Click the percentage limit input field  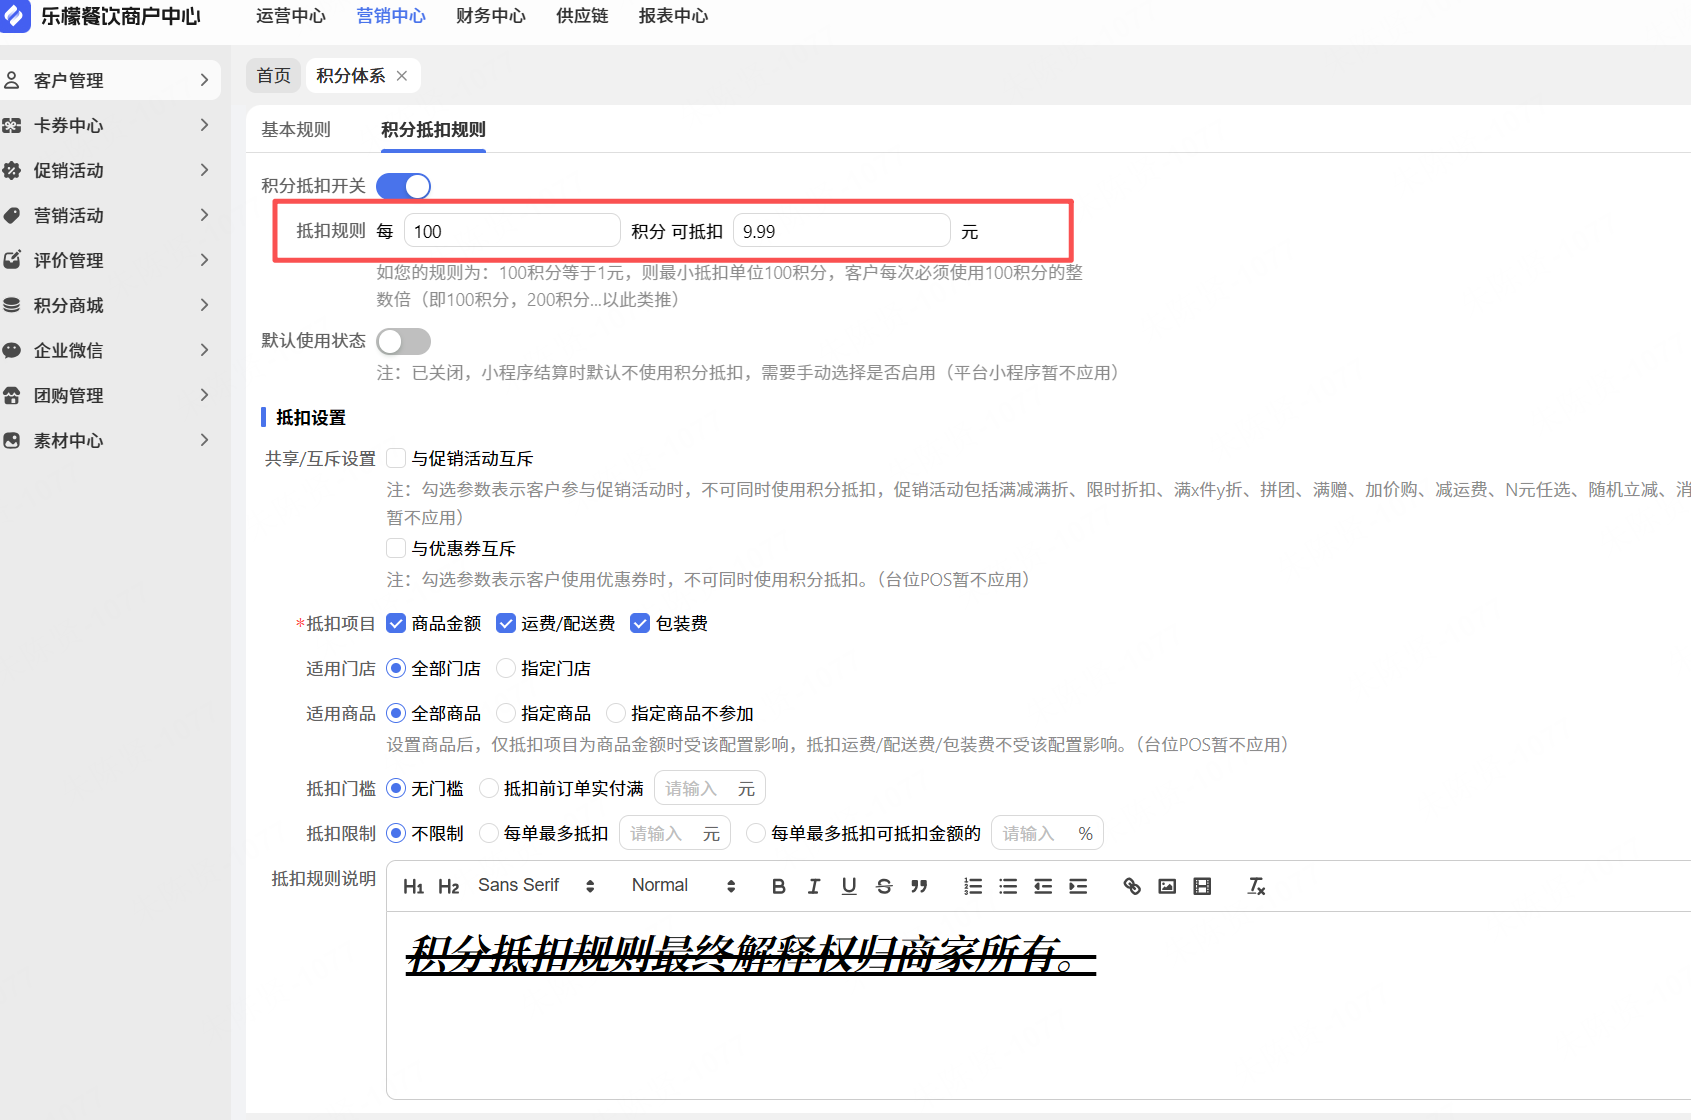[1047, 833]
